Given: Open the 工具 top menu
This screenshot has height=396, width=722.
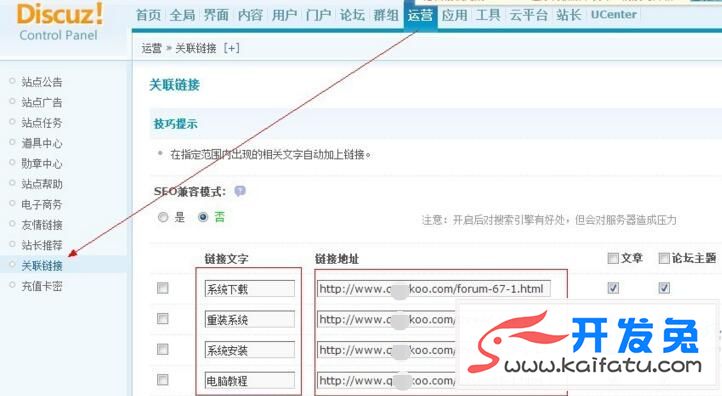Looking at the screenshot, I should click(x=488, y=15).
